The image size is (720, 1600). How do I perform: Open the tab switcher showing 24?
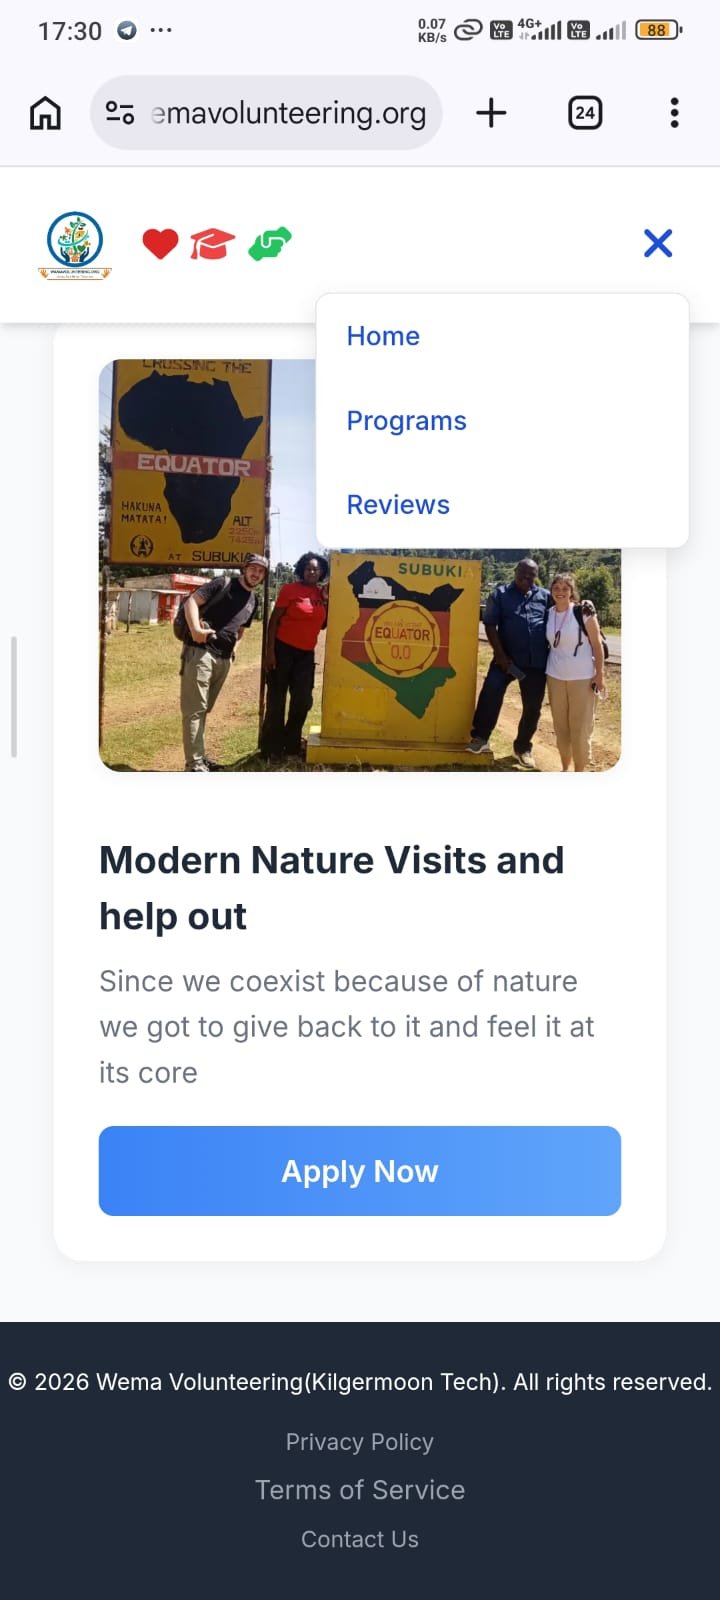(585, 113)
